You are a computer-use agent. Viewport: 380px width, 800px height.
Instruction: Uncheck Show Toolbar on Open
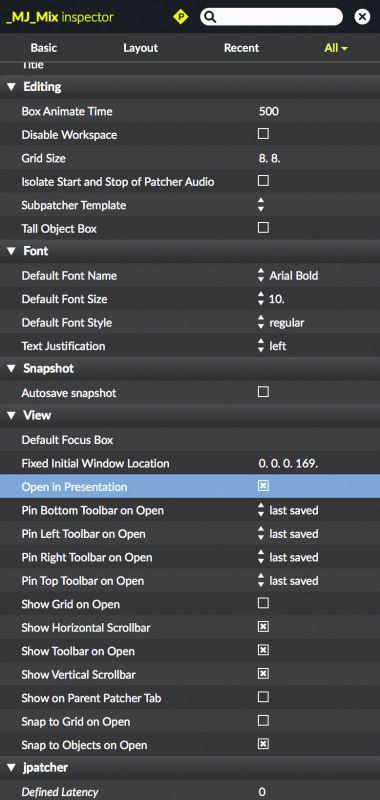point(263,651)
